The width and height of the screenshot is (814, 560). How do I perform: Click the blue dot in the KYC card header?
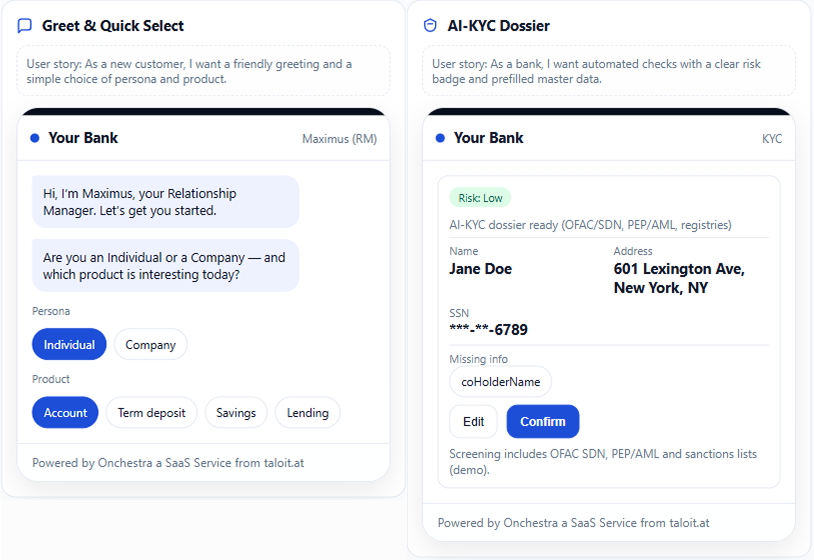(440, 138)
